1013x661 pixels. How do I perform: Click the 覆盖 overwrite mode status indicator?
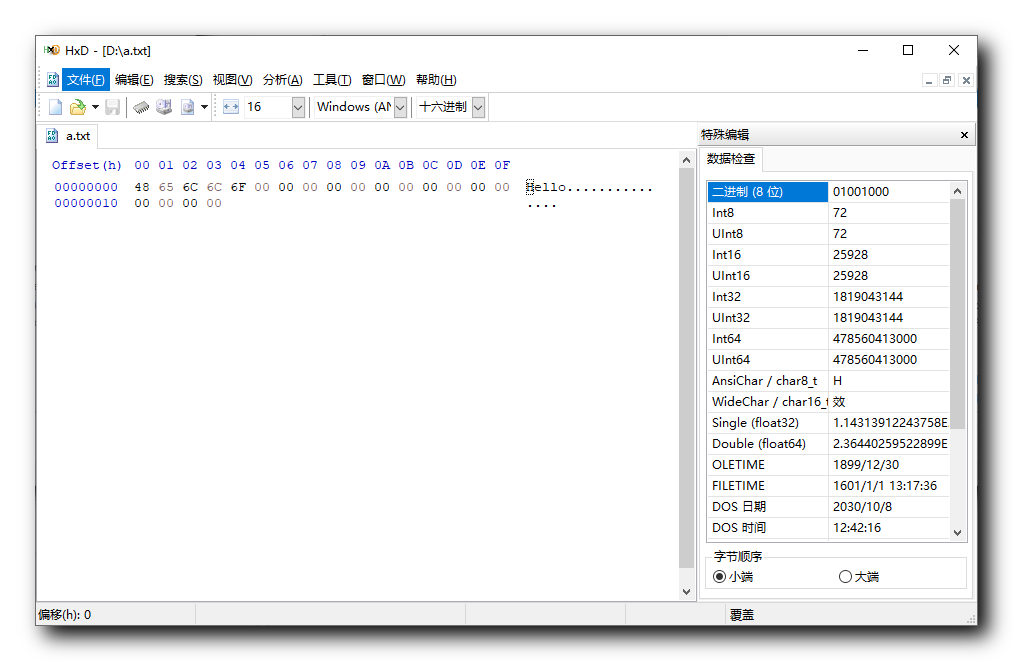(742, 615)
